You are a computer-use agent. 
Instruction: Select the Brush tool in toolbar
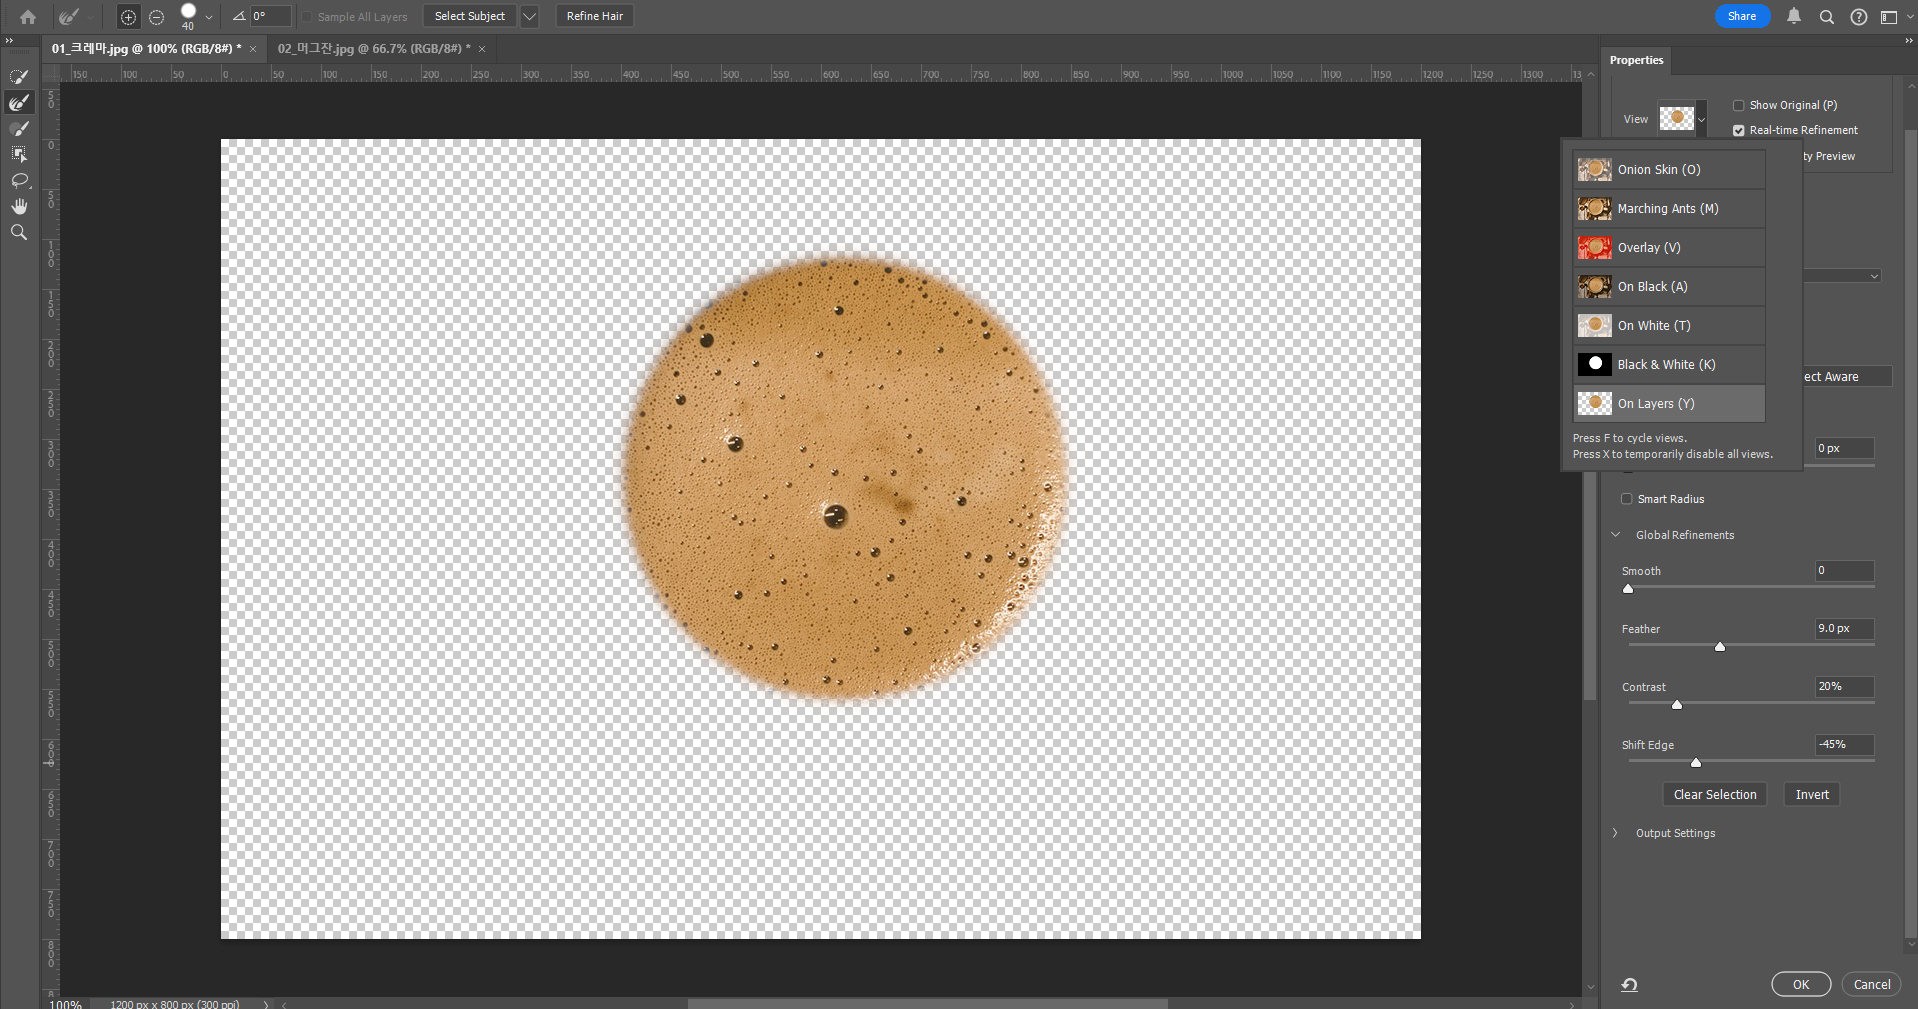19,128
